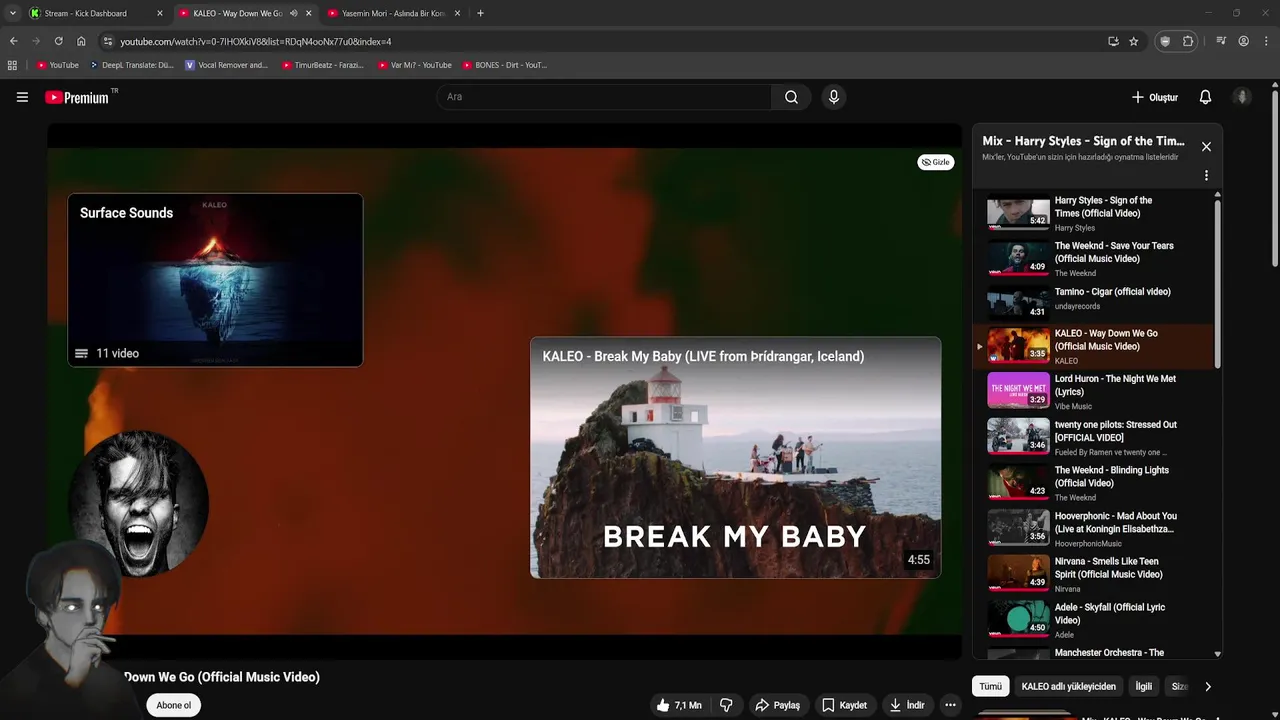The image size is (1280, 720).
Task: Play The Weeknd Blinding Lights
Action: [1092, 483]
